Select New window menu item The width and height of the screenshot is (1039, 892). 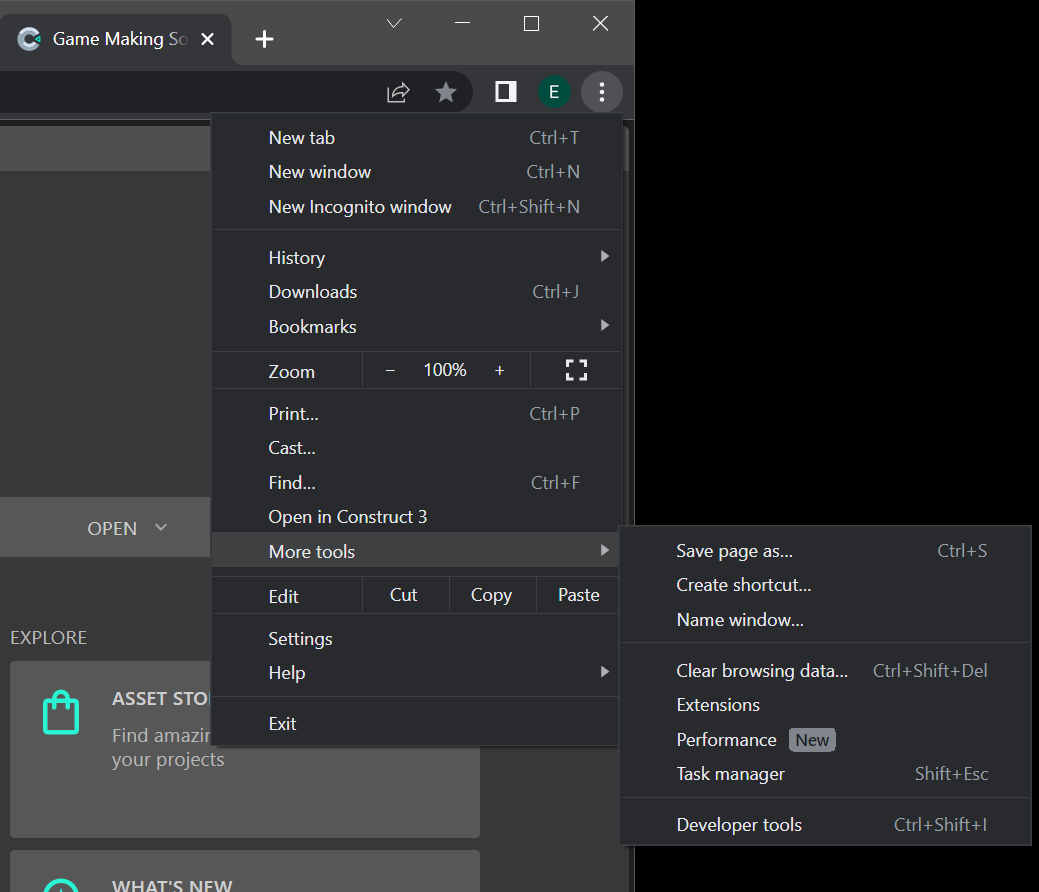click(417, 172)
